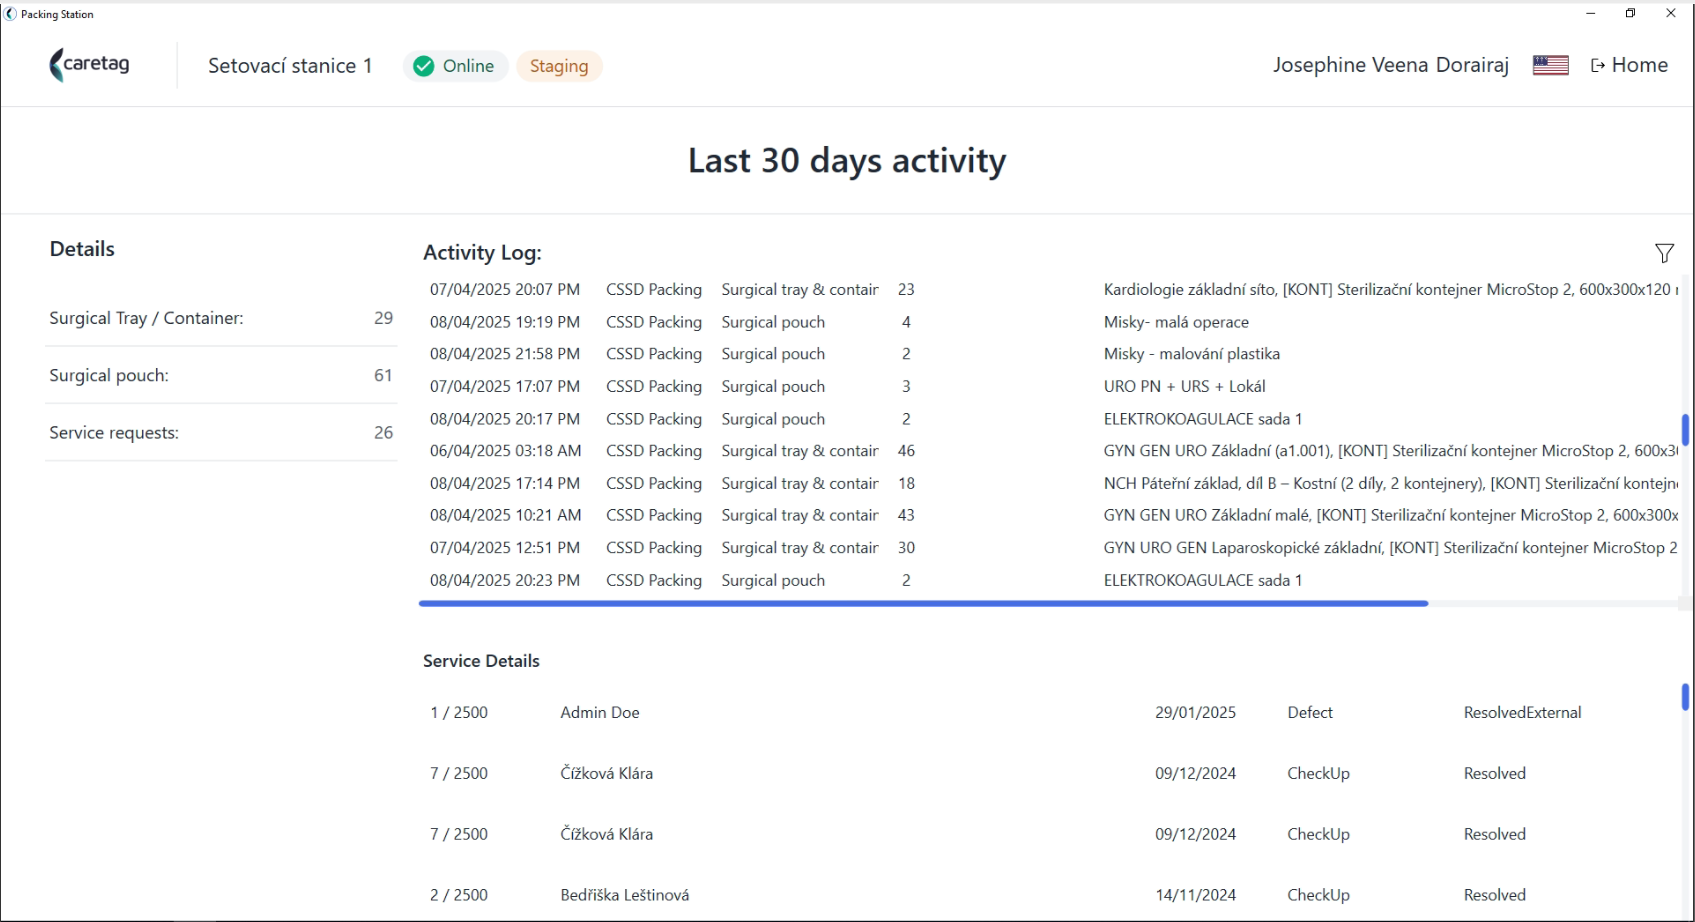Click the Defect service type

coord(1310,713)
